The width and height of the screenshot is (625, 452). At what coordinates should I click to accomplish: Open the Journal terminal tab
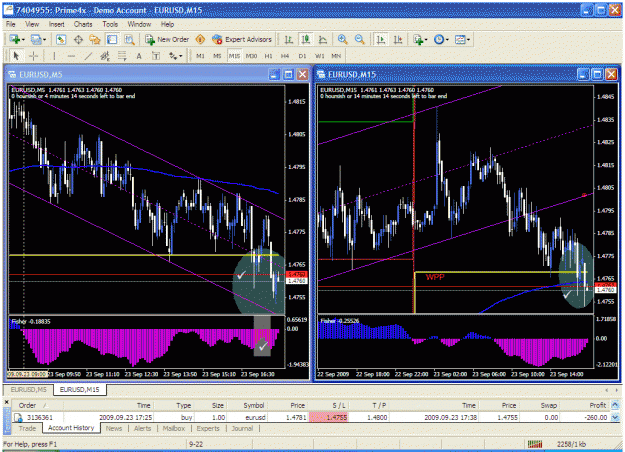click(242, 428)
